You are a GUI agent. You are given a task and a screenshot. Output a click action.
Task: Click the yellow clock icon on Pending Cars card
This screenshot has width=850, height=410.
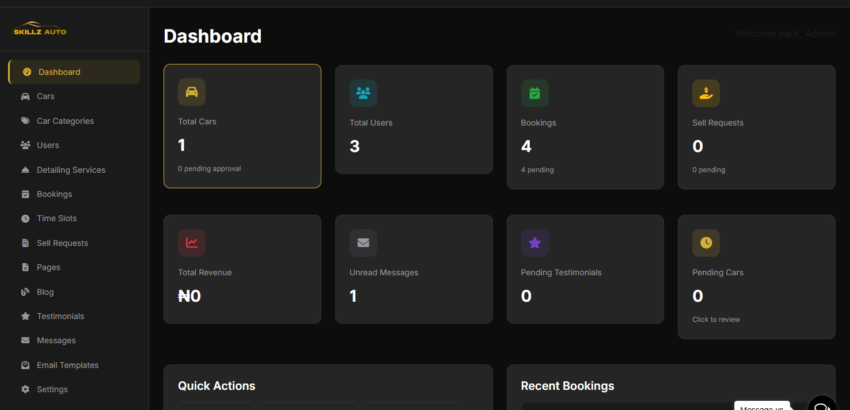[706, 243]
